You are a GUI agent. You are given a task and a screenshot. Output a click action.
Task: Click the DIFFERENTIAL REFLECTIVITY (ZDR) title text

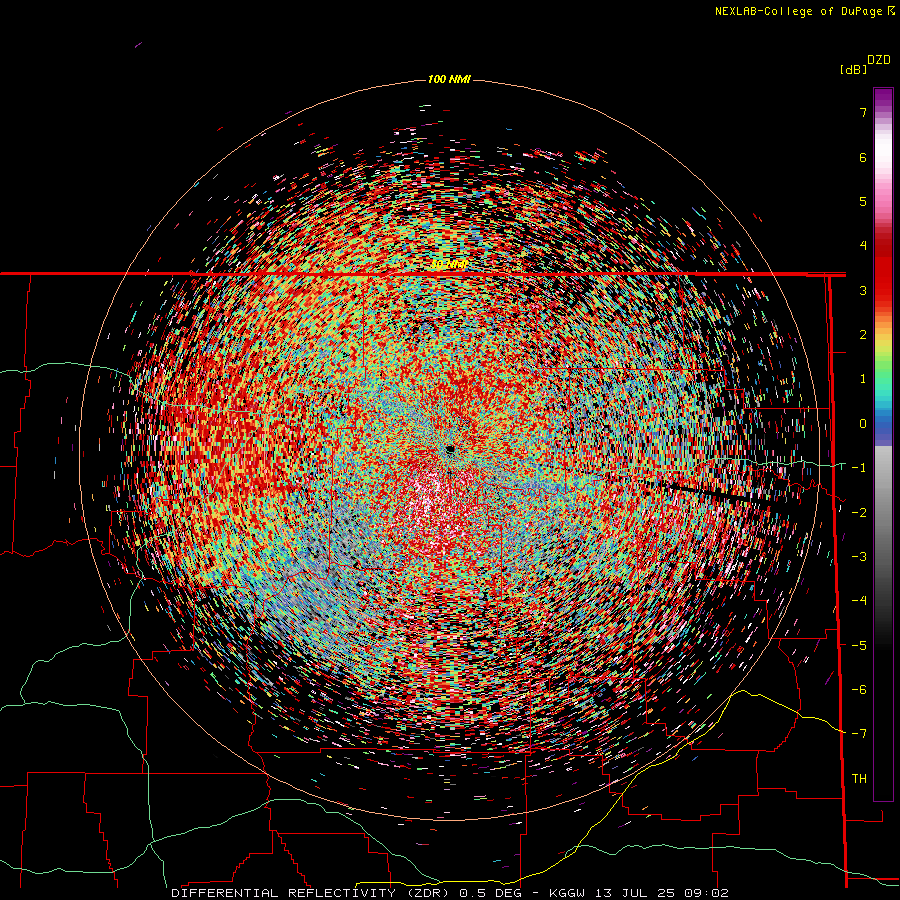coord(312,893)
